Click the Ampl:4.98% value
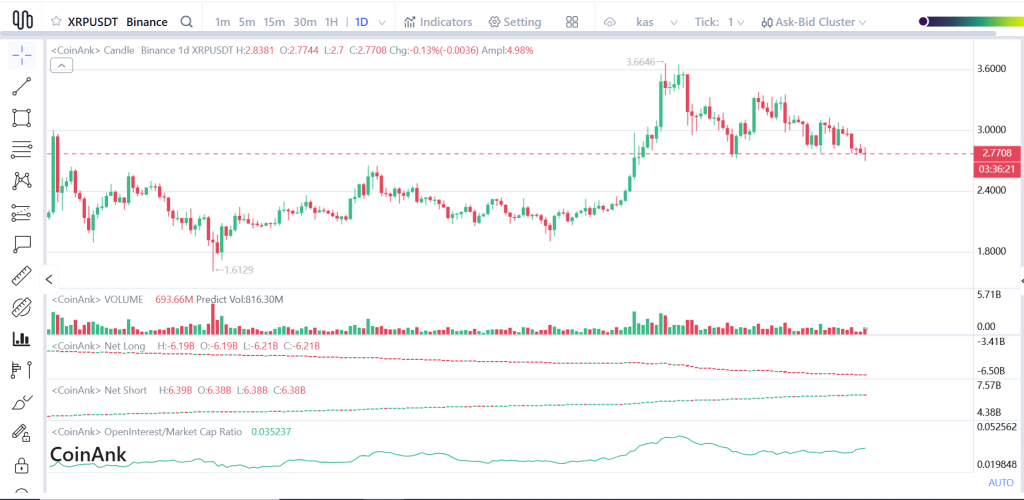Image resolution: width=1024 pixels, height=500 pixels. coord(507,50)
